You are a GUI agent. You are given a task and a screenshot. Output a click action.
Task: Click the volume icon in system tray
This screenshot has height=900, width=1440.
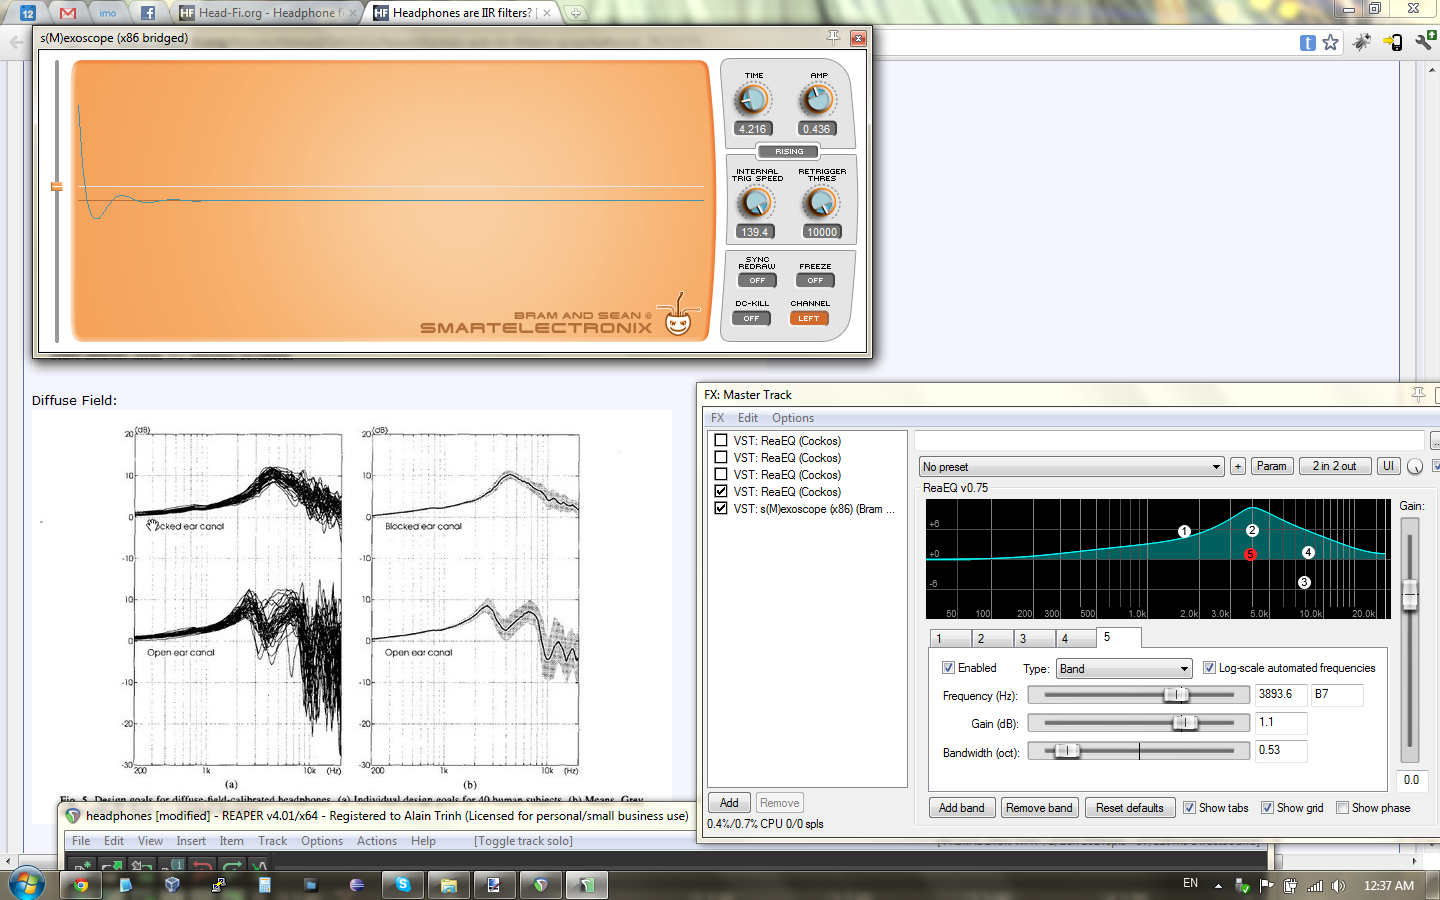click(1339, 885)
